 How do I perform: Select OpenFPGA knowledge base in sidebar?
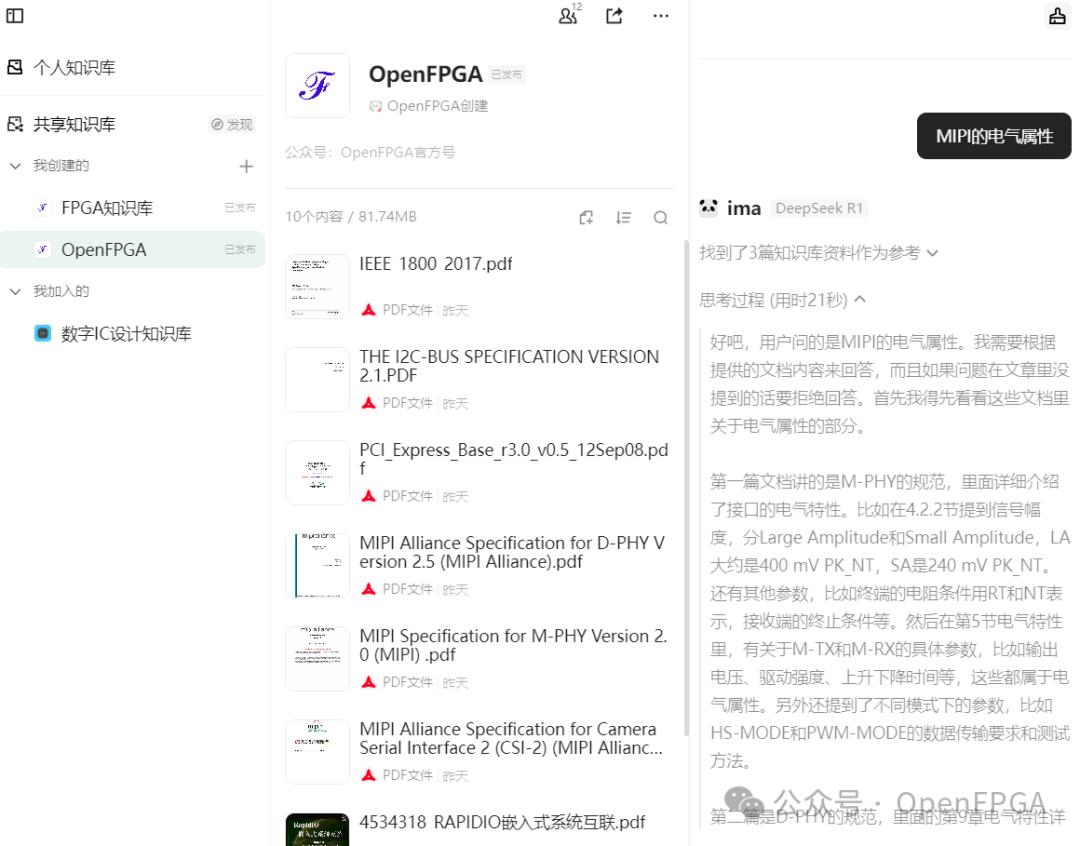pos(132,249)
